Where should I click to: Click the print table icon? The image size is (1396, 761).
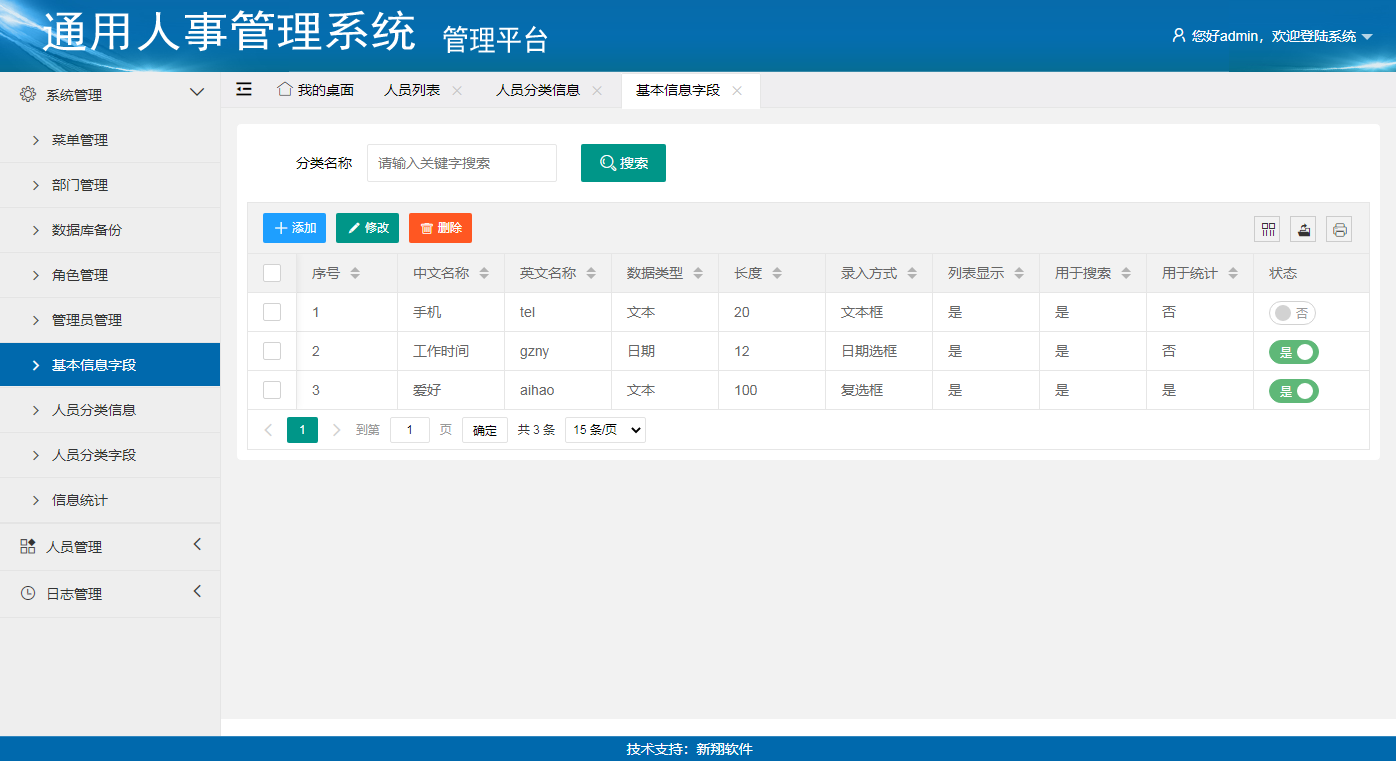tap(1339, 229)
